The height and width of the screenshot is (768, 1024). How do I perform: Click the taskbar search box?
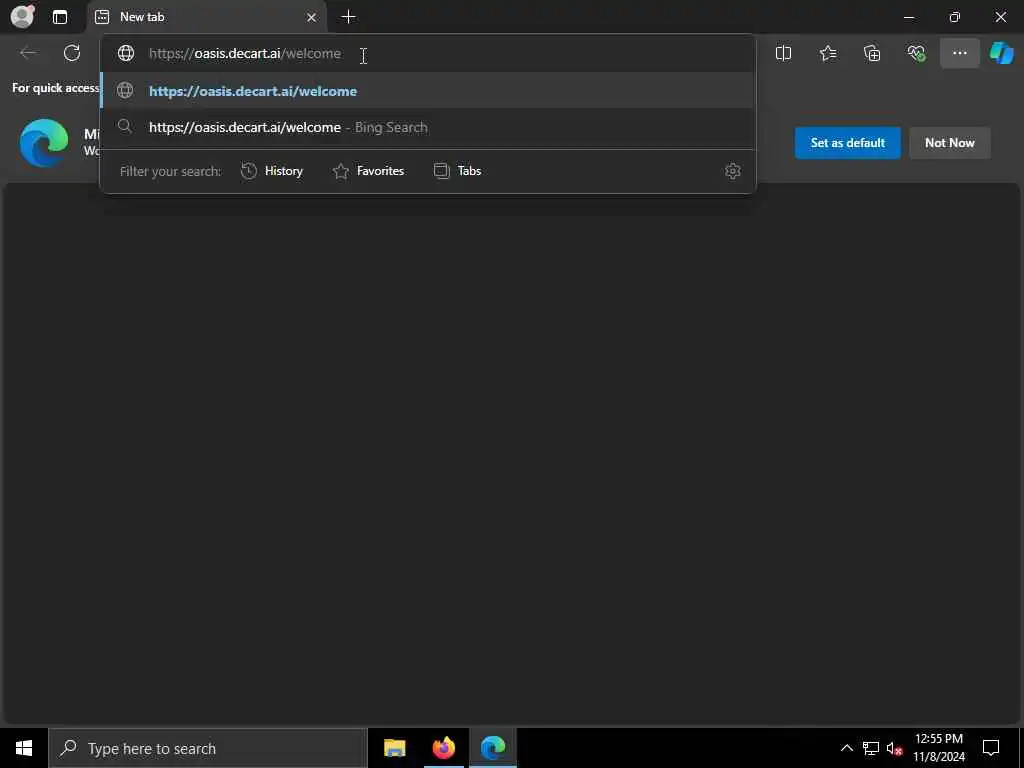click(x=208, y=748)
